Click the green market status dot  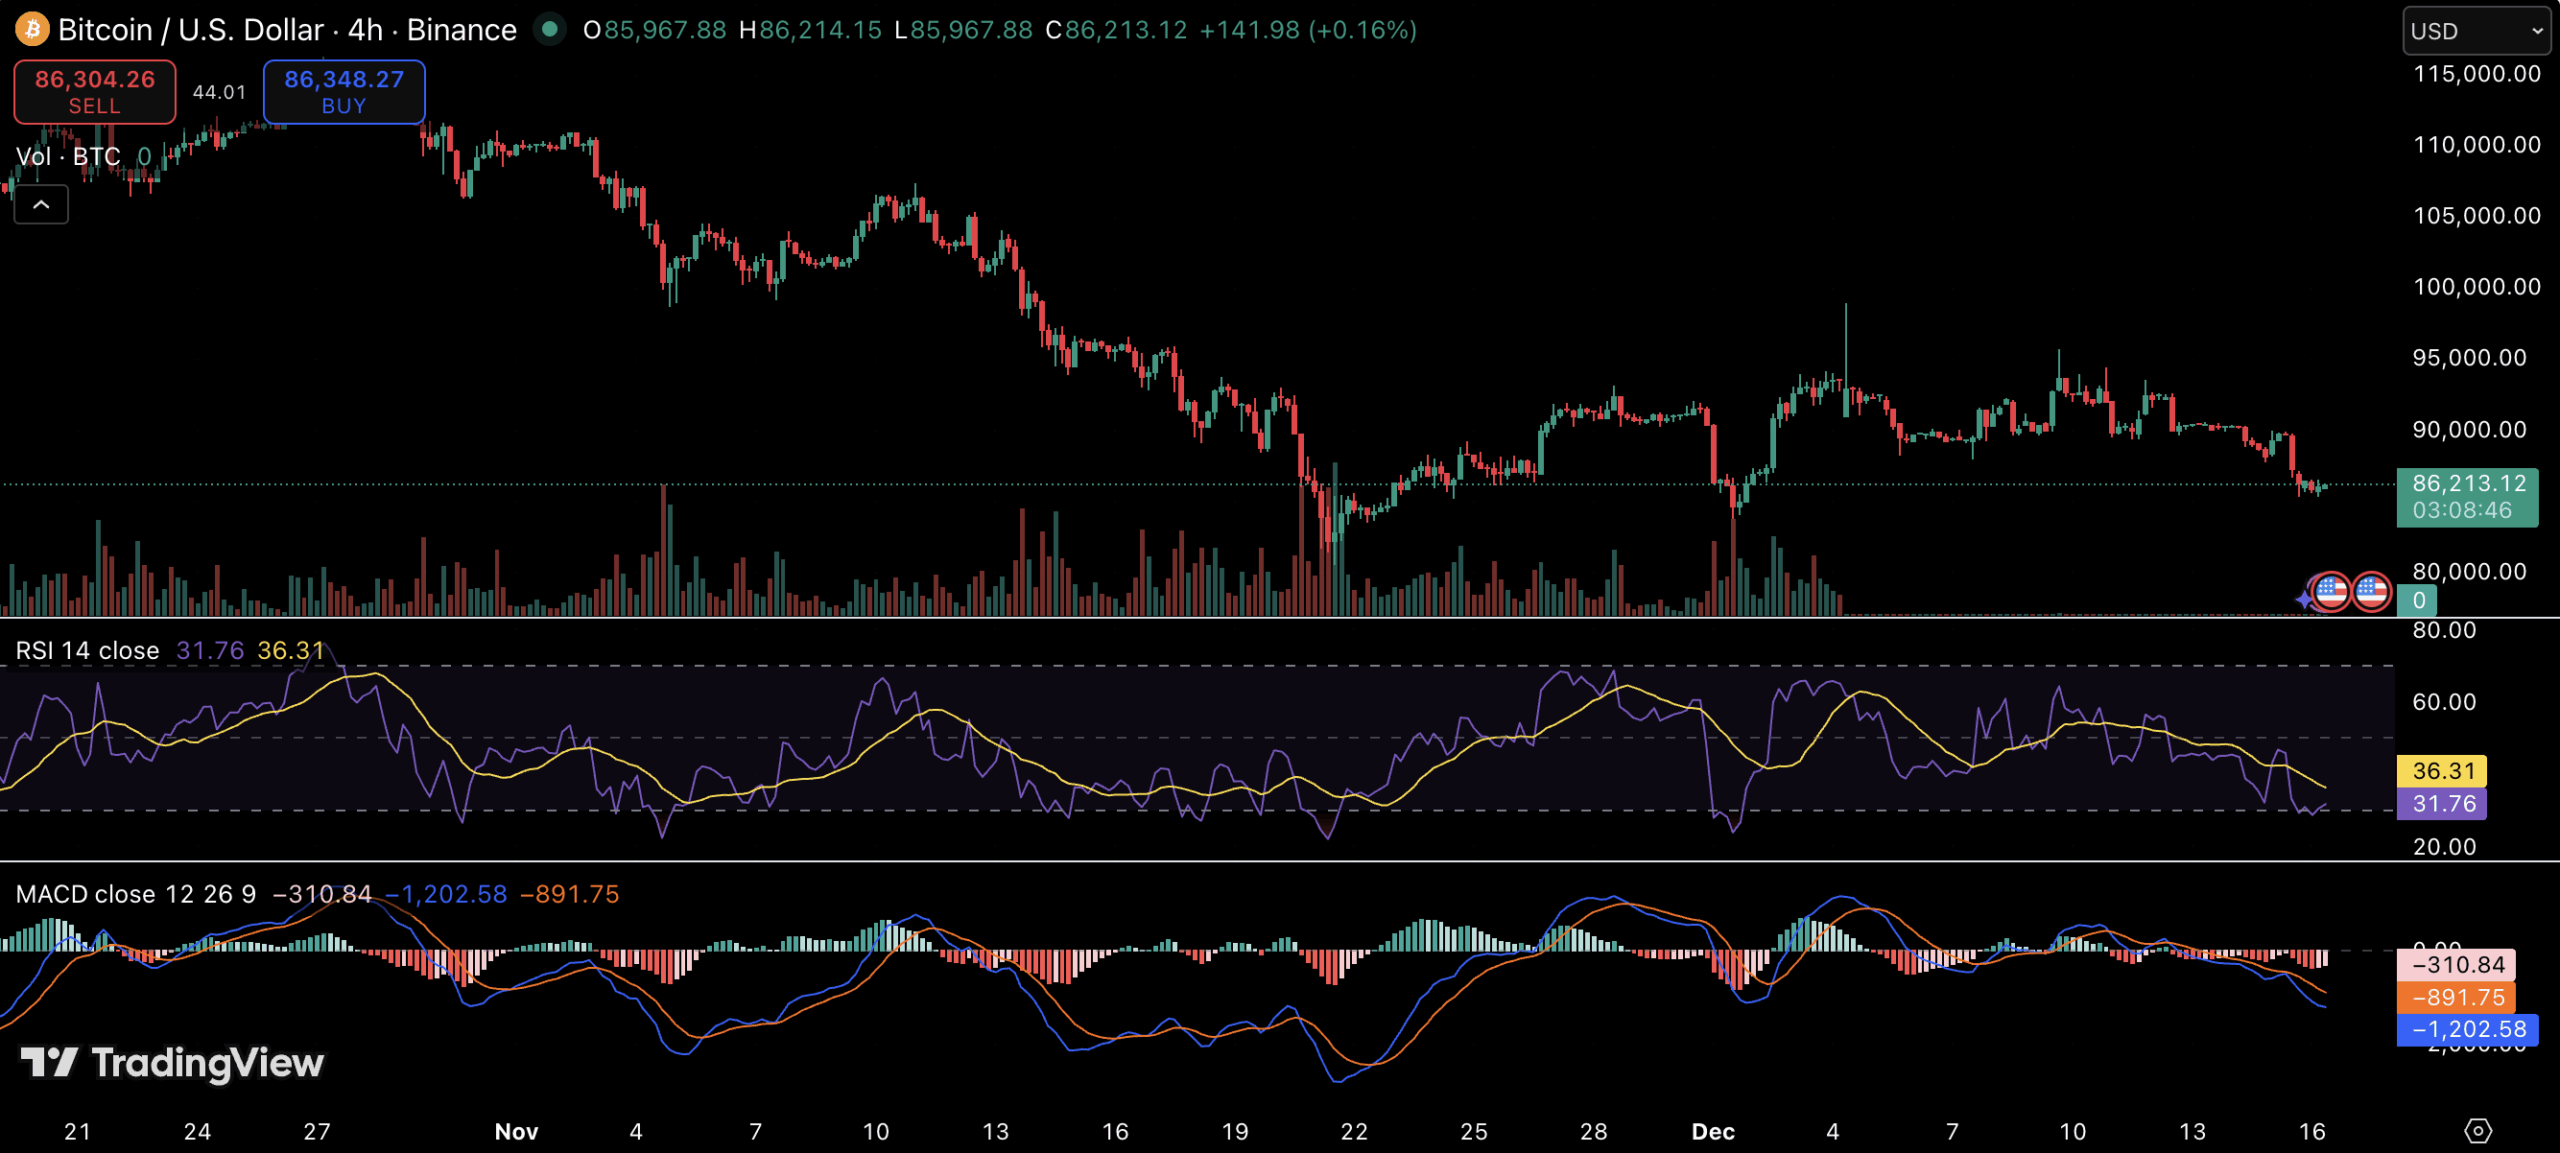tap(549, 29)
